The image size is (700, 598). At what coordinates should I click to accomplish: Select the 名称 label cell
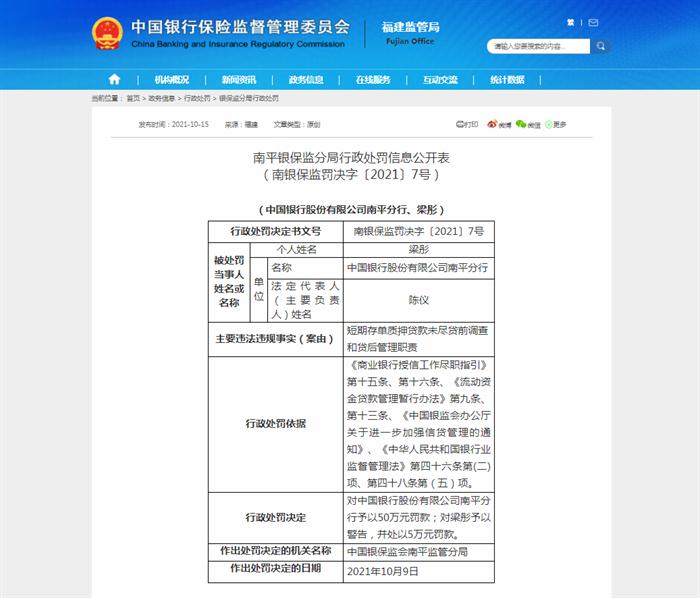305,268
